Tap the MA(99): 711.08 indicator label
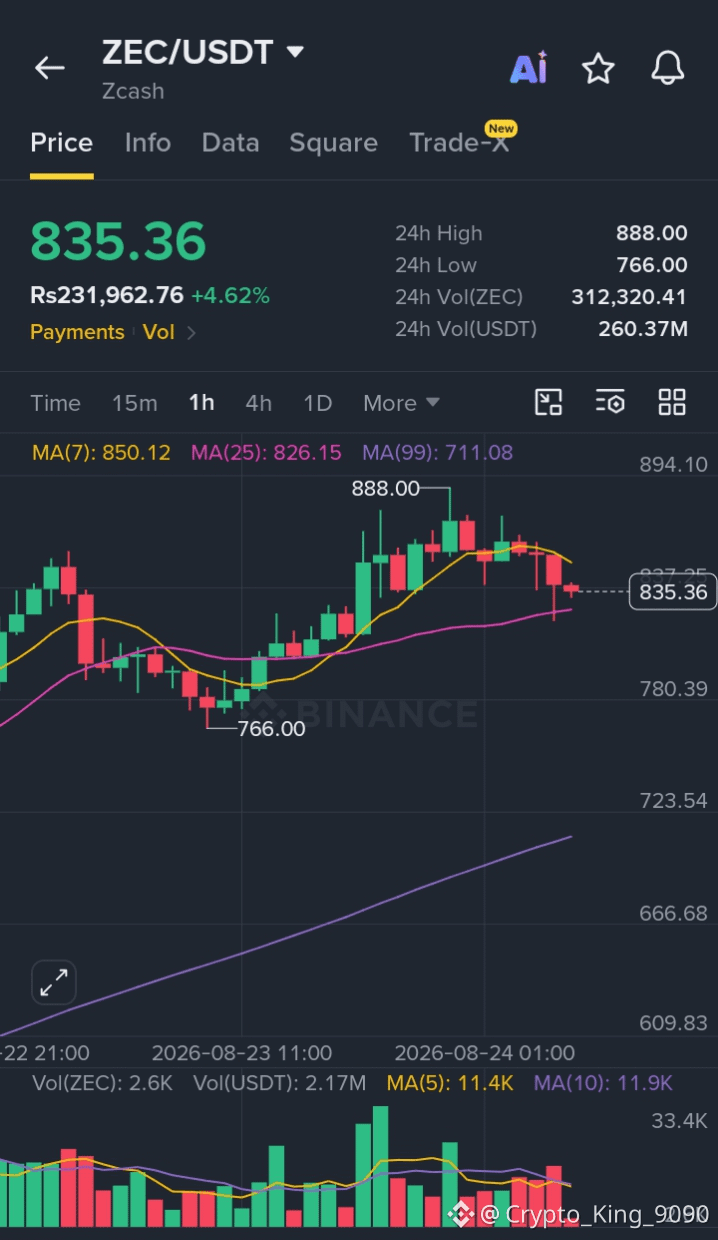This screenshot has height=1240, width=718. (x=437, y=453)
